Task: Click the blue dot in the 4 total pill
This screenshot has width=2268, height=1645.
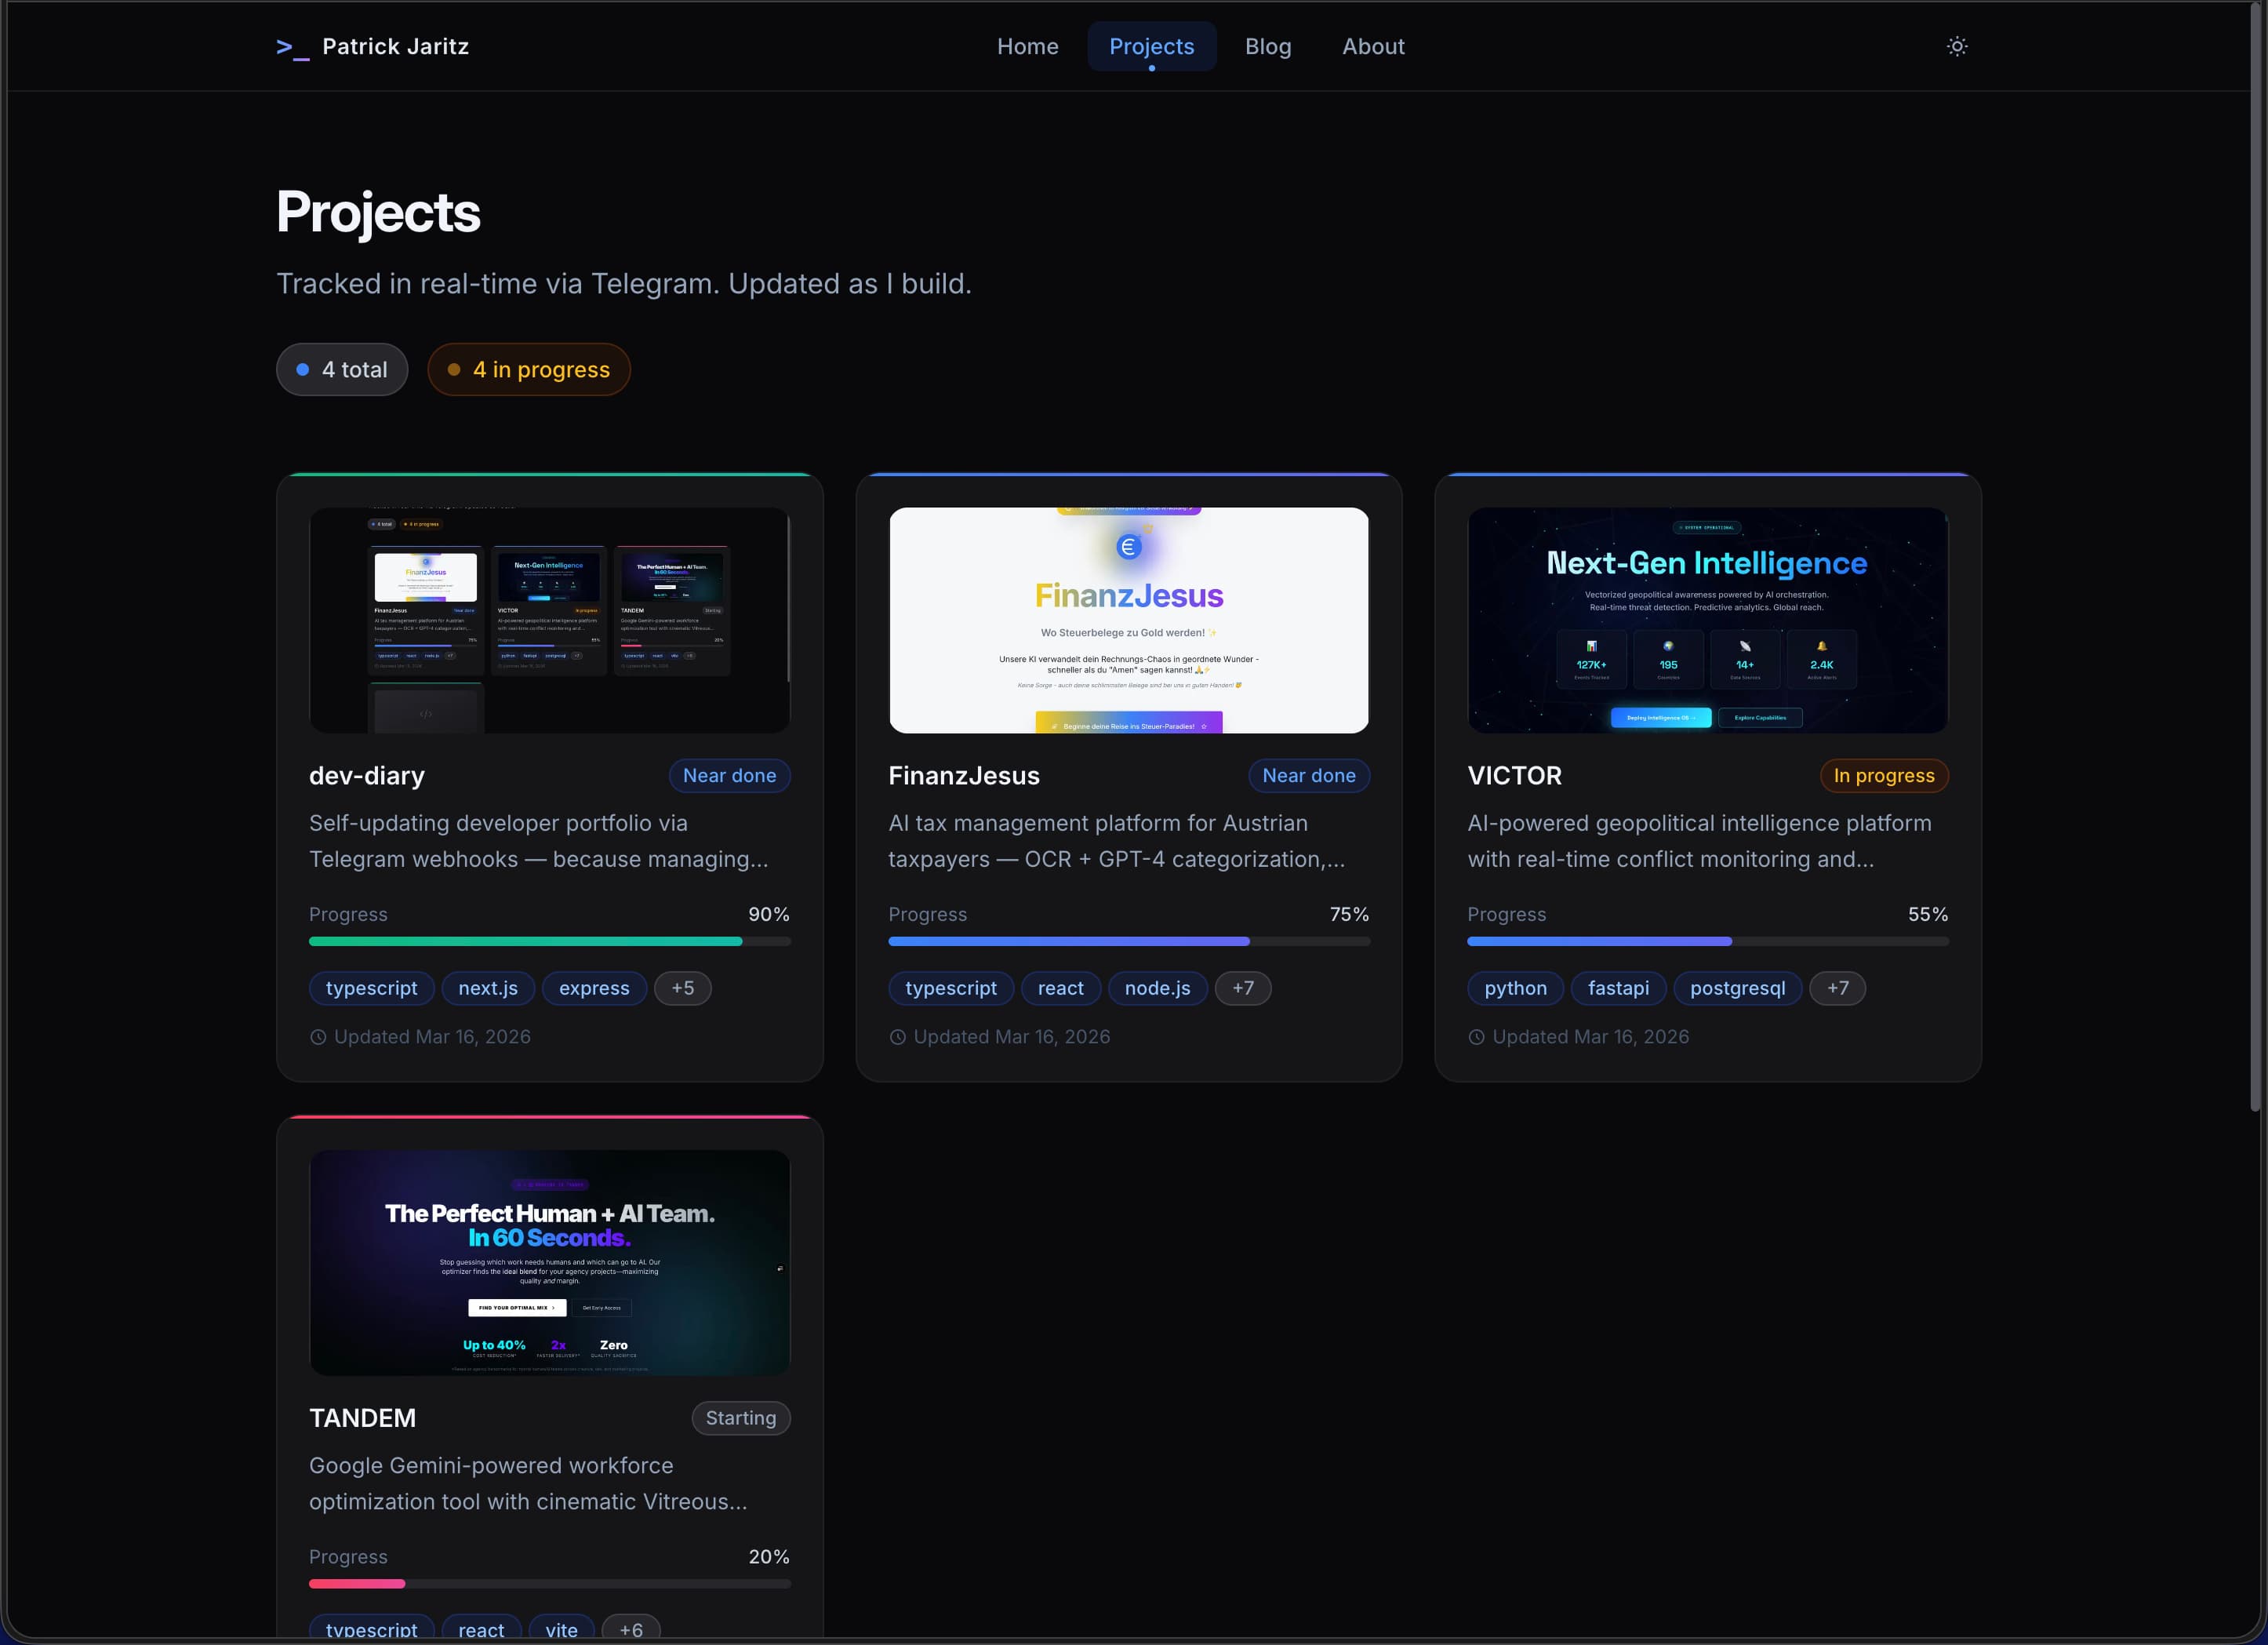Action: 303,369
